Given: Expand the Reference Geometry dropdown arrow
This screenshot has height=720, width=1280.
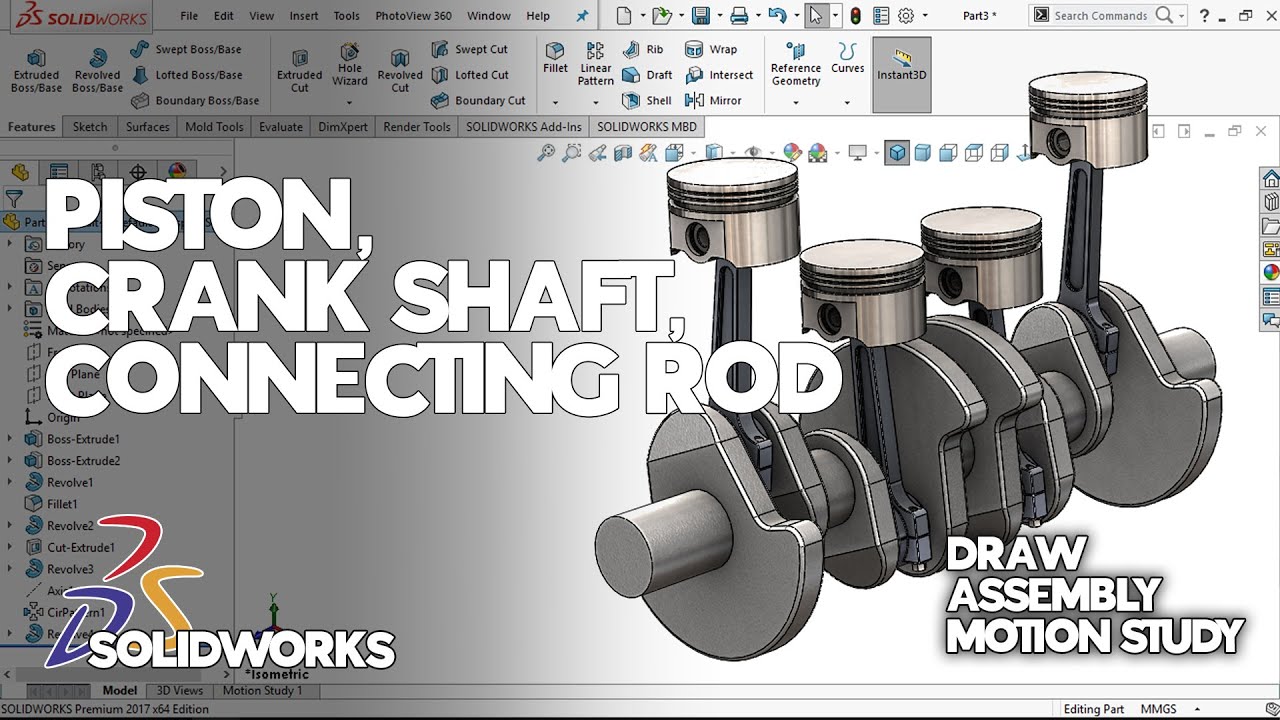Looking at the screenshot, I should (x=796, y=102).
